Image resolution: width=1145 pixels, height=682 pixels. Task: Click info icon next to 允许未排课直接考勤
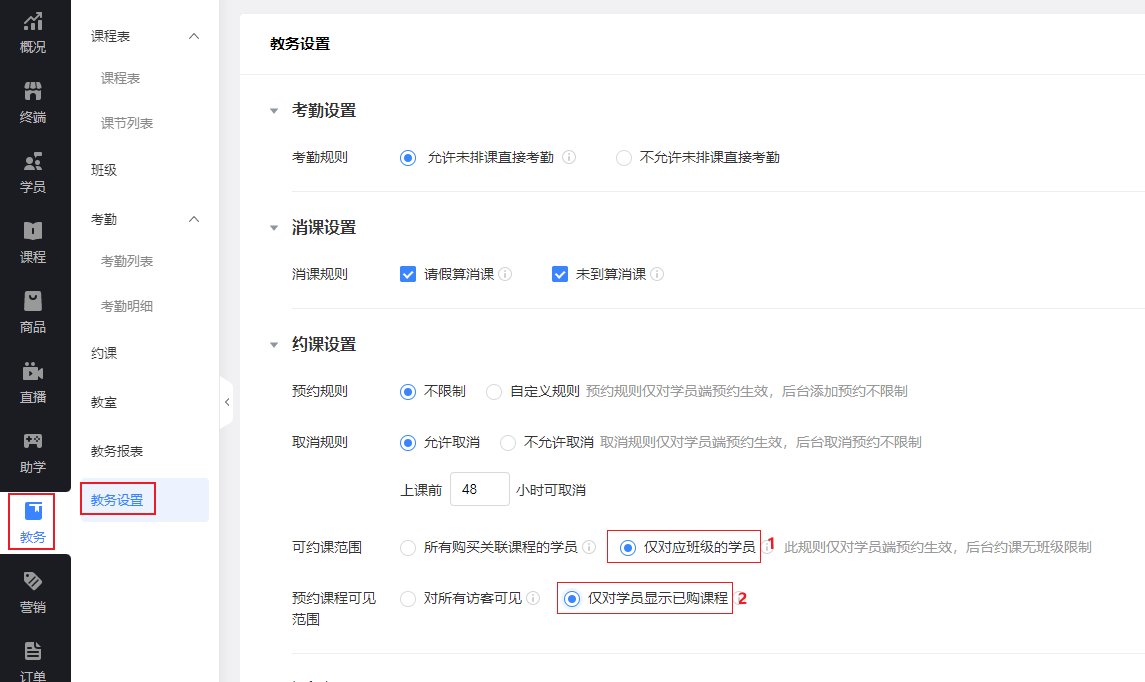(569, 157)
